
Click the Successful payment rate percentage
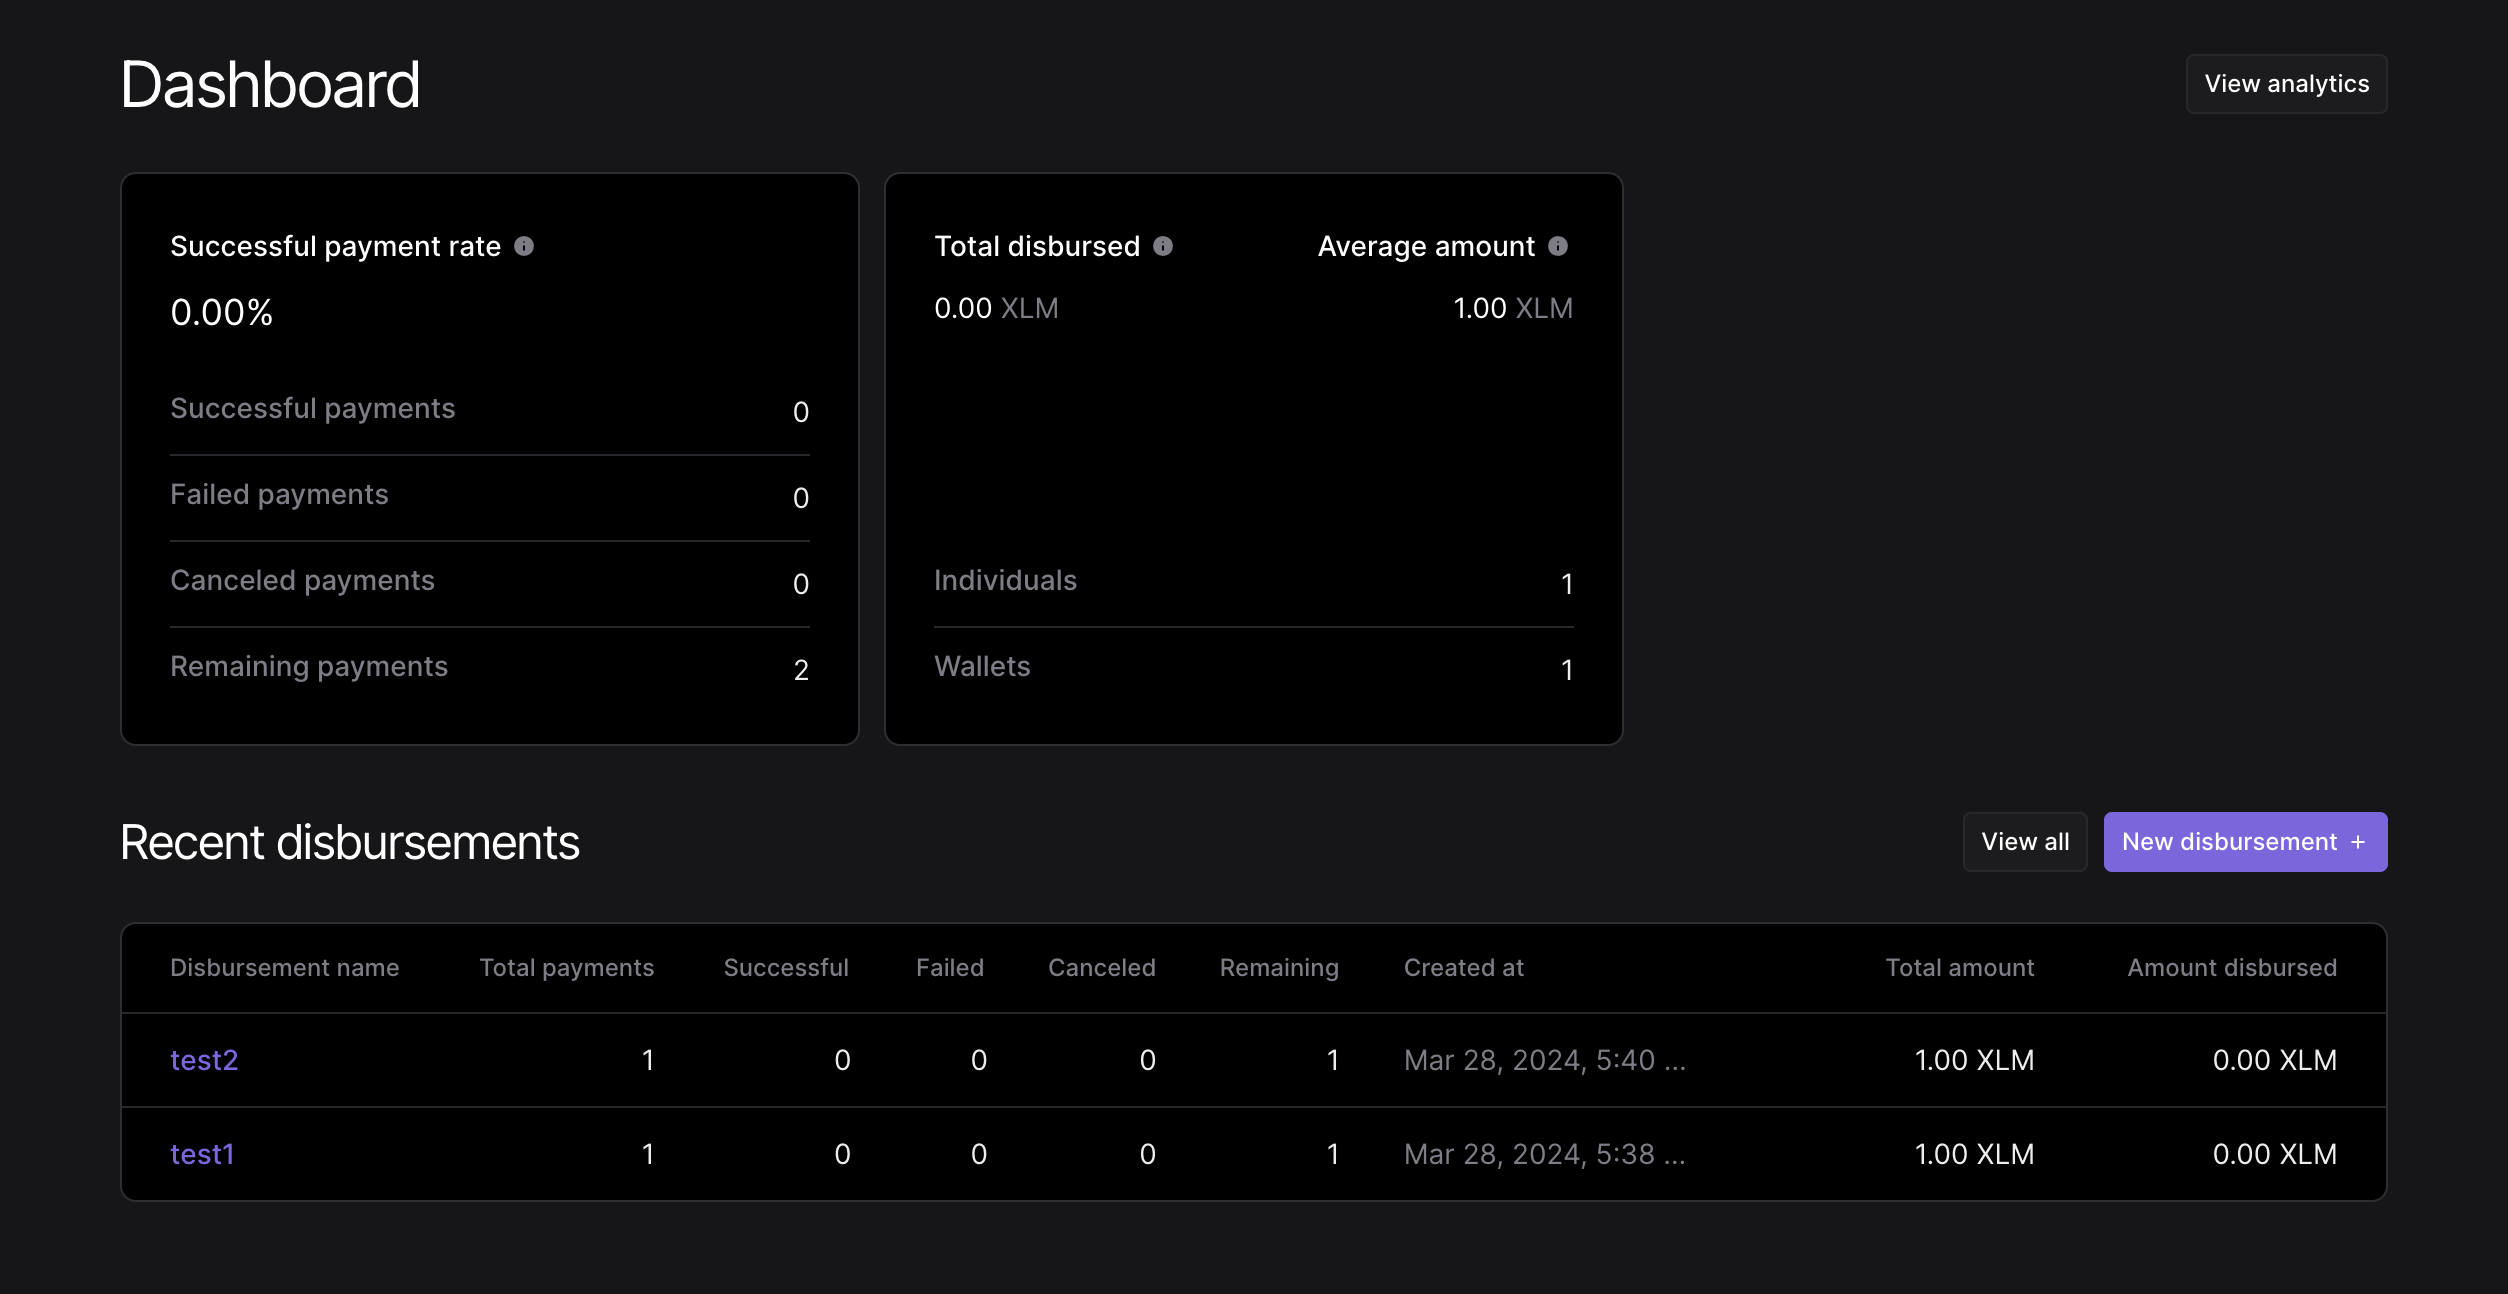click(221, 311)
